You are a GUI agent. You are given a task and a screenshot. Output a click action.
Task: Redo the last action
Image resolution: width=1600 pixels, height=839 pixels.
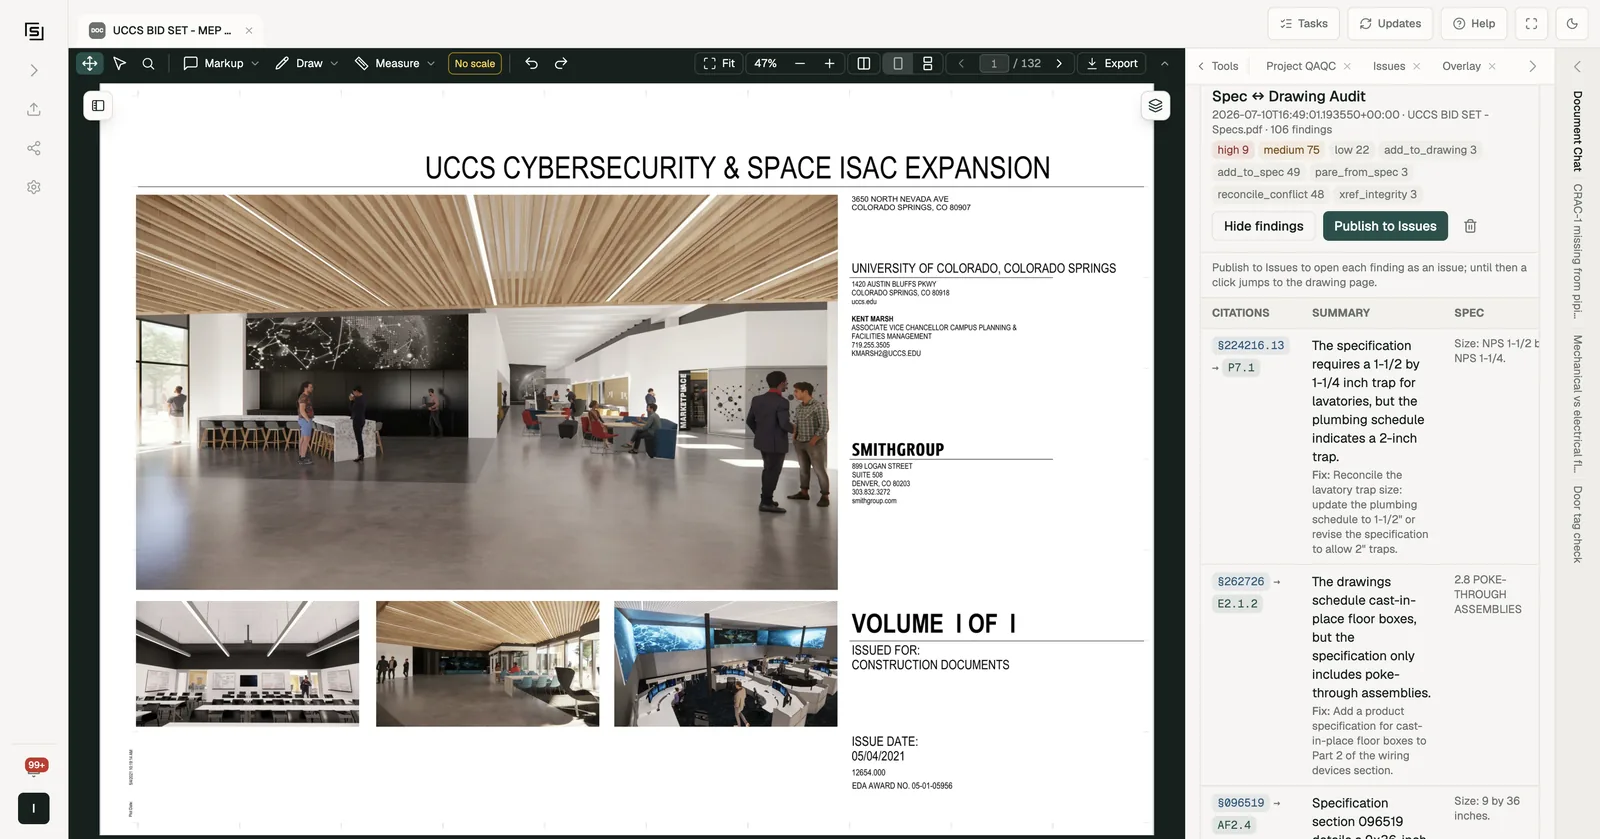561,63
